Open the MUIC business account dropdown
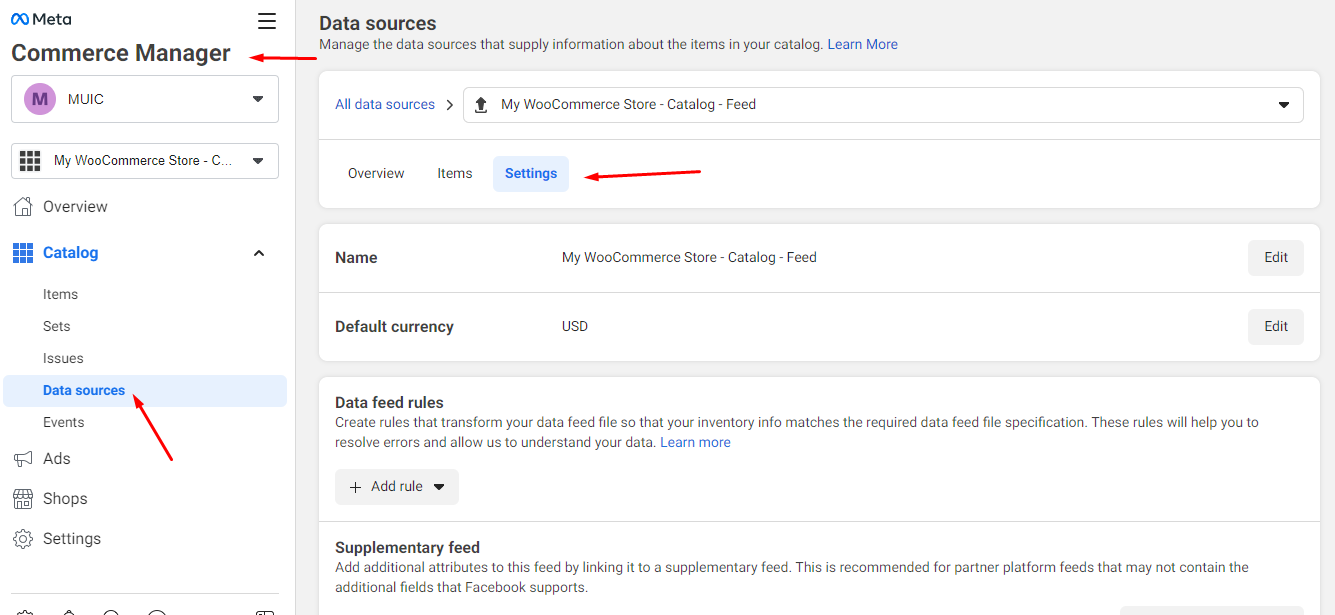Image resolution: width=1335 pixels, height=615 pixels. coord(145,99)
